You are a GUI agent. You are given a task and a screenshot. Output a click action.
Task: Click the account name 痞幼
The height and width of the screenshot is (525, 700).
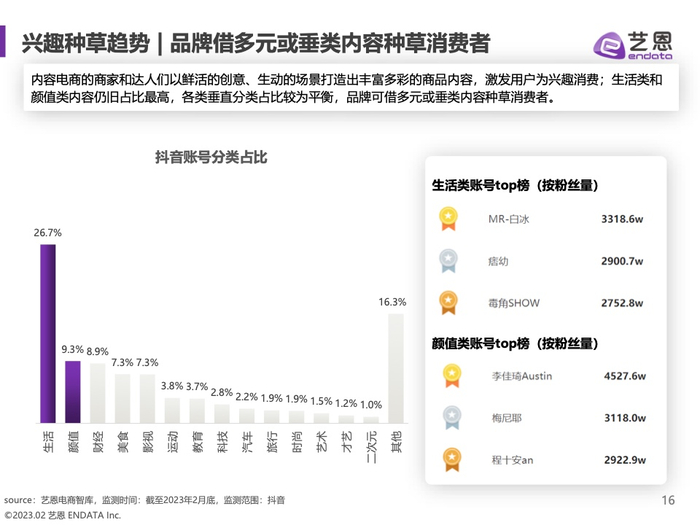pos(498,261)
